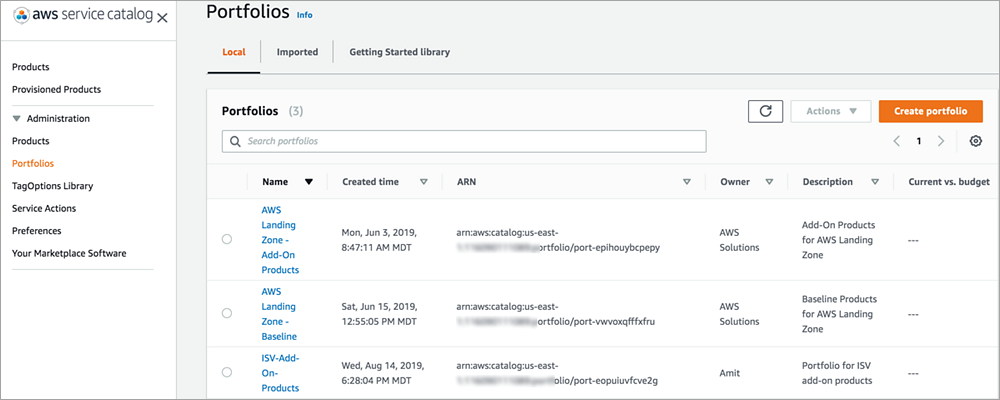Select ISV-Add-On-Products portfolio radio
The height and width of the screenshot is (400, 1000).
pyautogui.click(x=226, y=372)
